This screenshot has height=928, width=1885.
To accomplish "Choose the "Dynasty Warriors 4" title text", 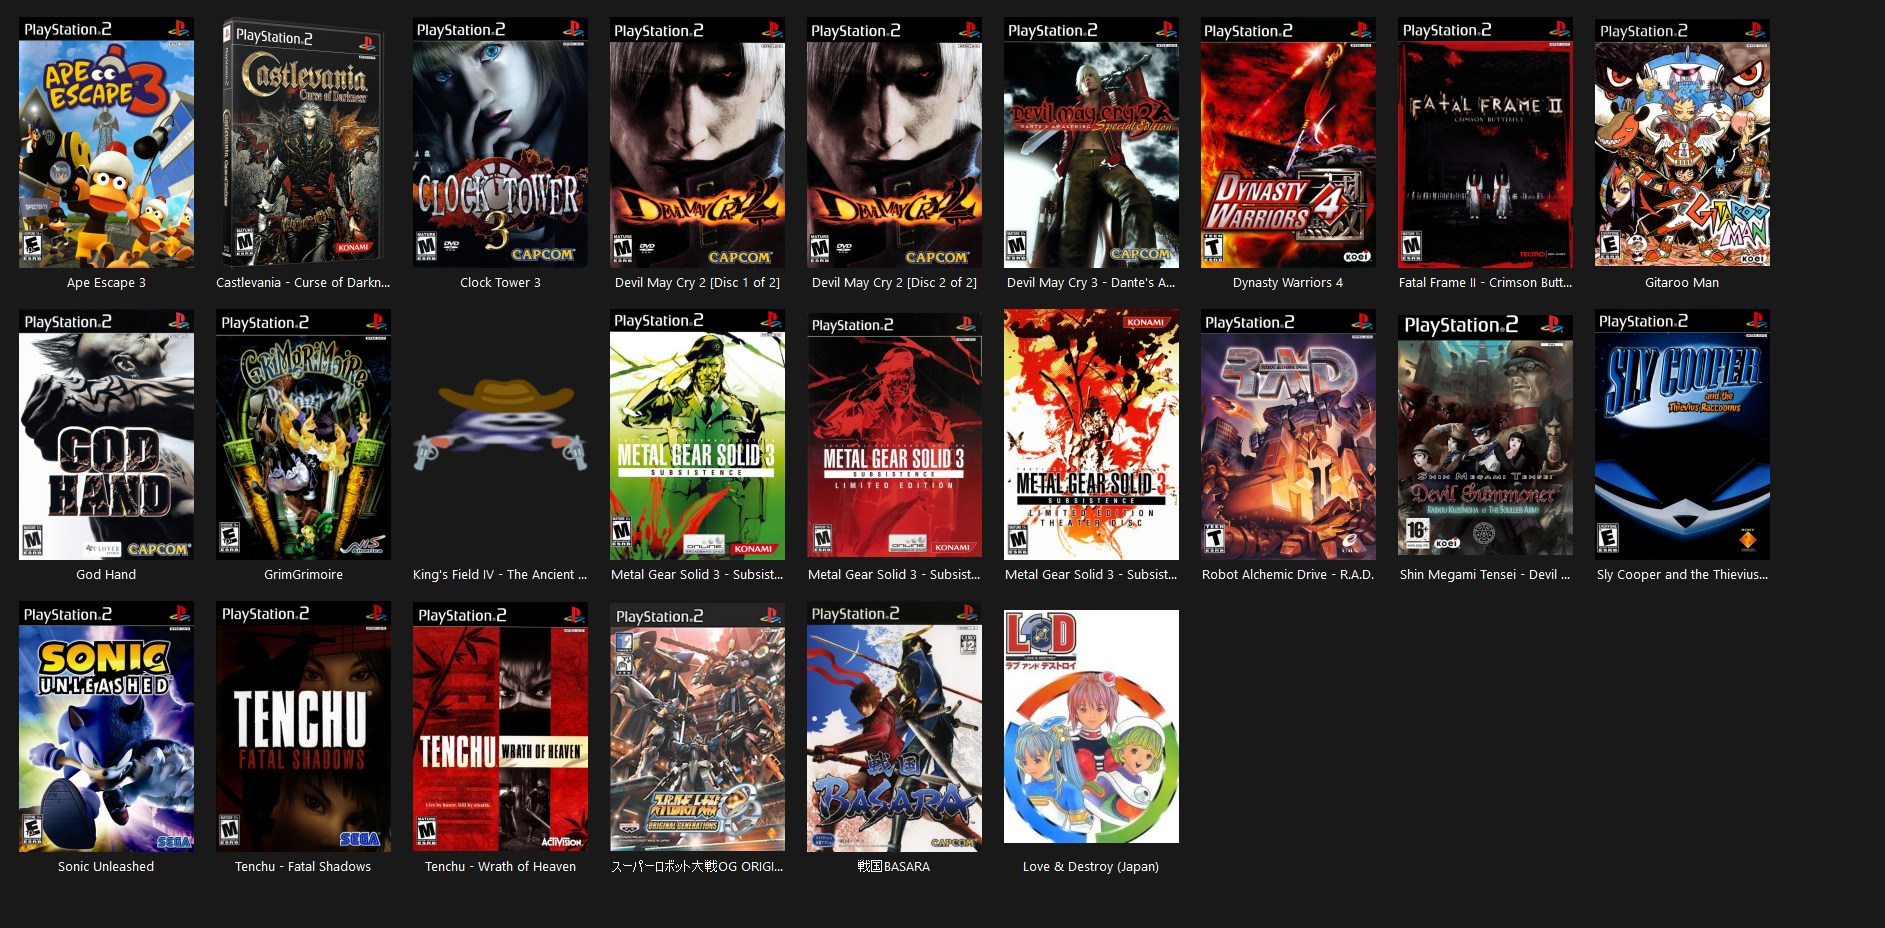I will pos(1288,283).
